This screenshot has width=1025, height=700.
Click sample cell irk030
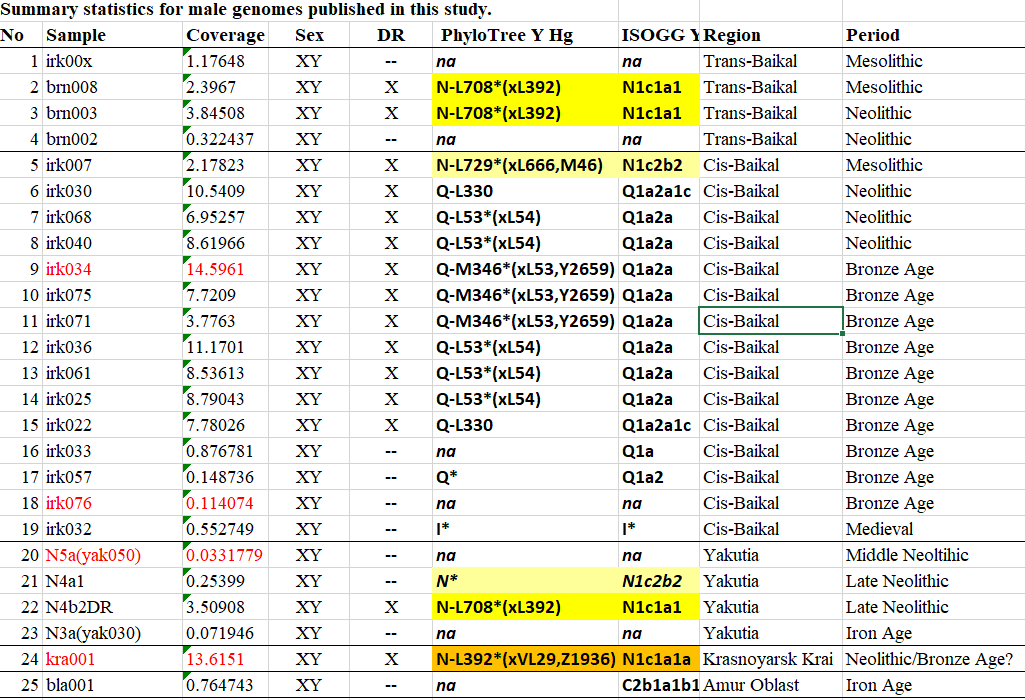pos(112,192)
